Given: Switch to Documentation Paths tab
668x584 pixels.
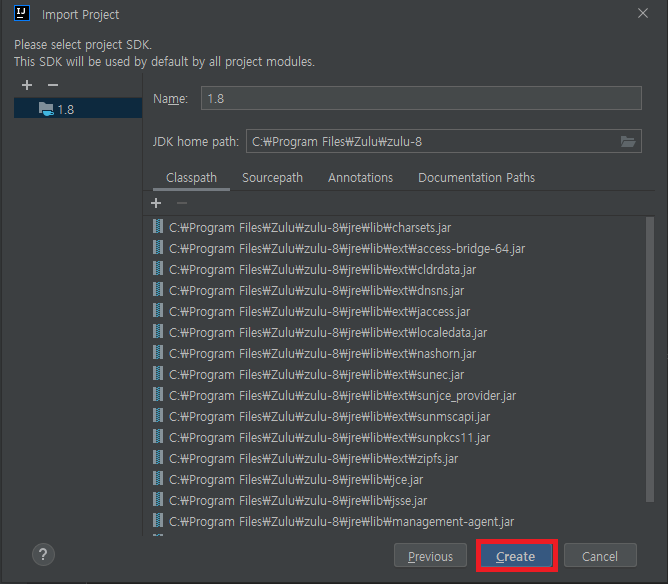Looking at the screenshot, I should [x=476, y=178].
